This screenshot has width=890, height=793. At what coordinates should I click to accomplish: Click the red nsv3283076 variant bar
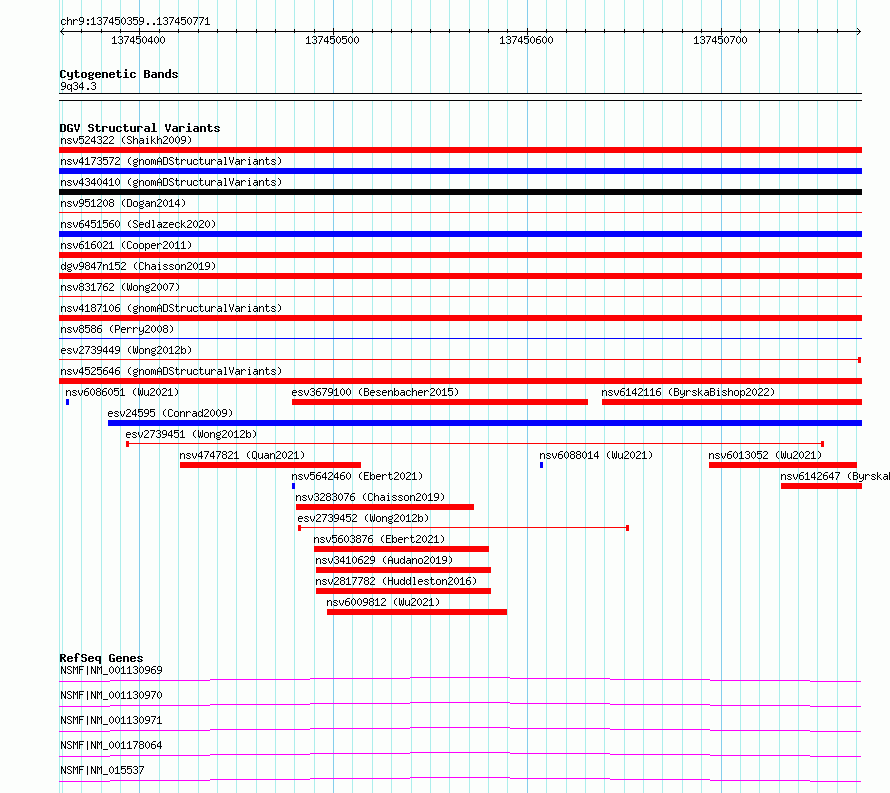[x=385, y=507]
